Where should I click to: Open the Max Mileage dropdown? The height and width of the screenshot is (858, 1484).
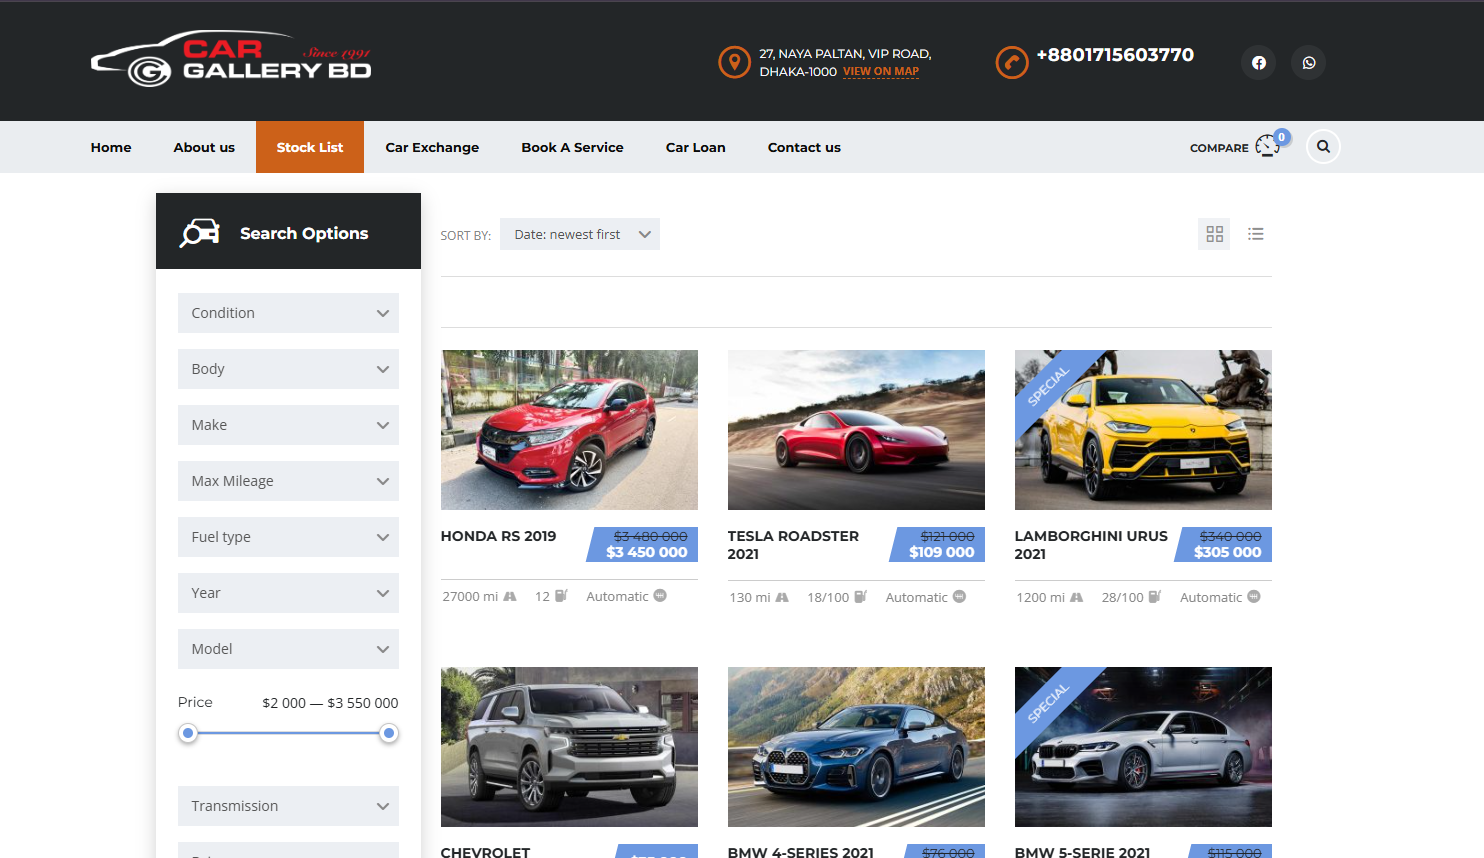tap(288, 481)
